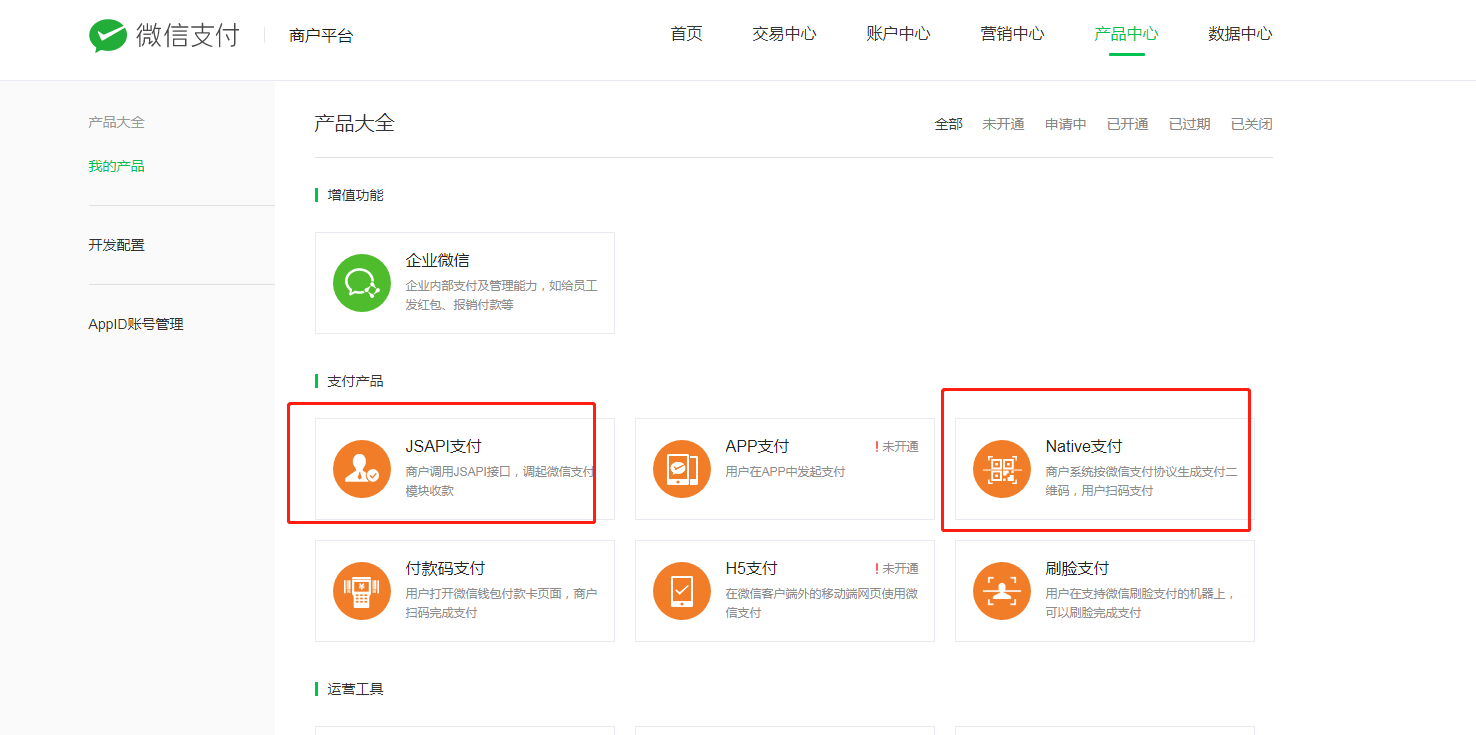
Task: Open the JSAPI支付 product title
Action: (443, 446)
